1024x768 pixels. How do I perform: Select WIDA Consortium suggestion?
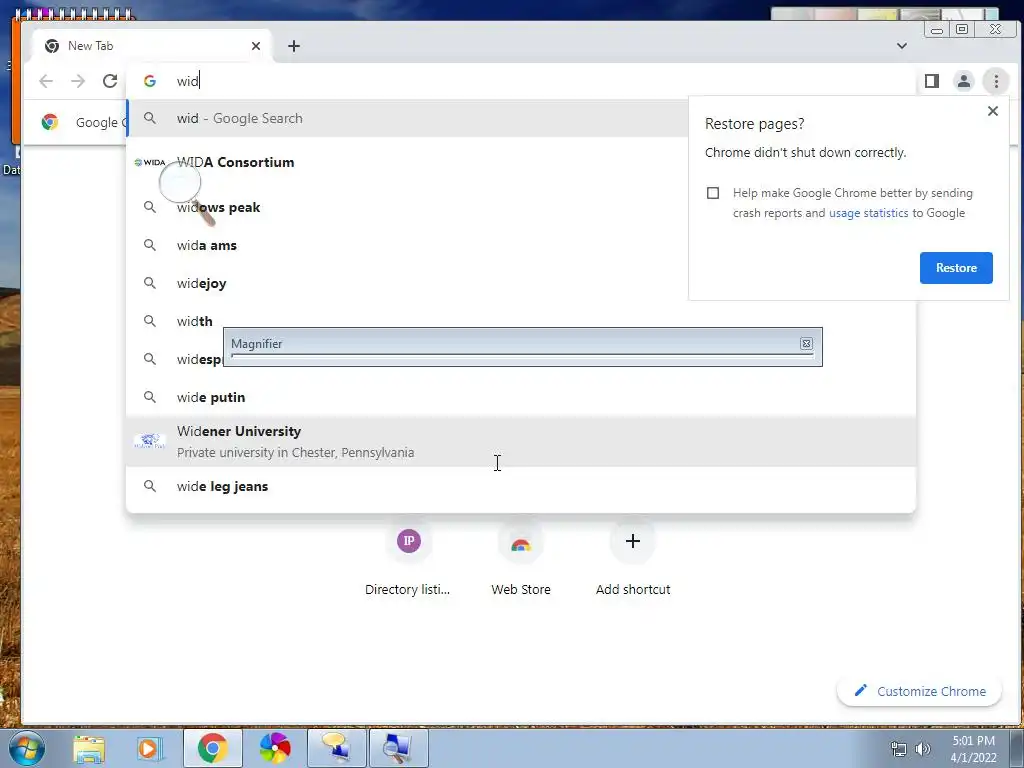[x=407, y=162]
